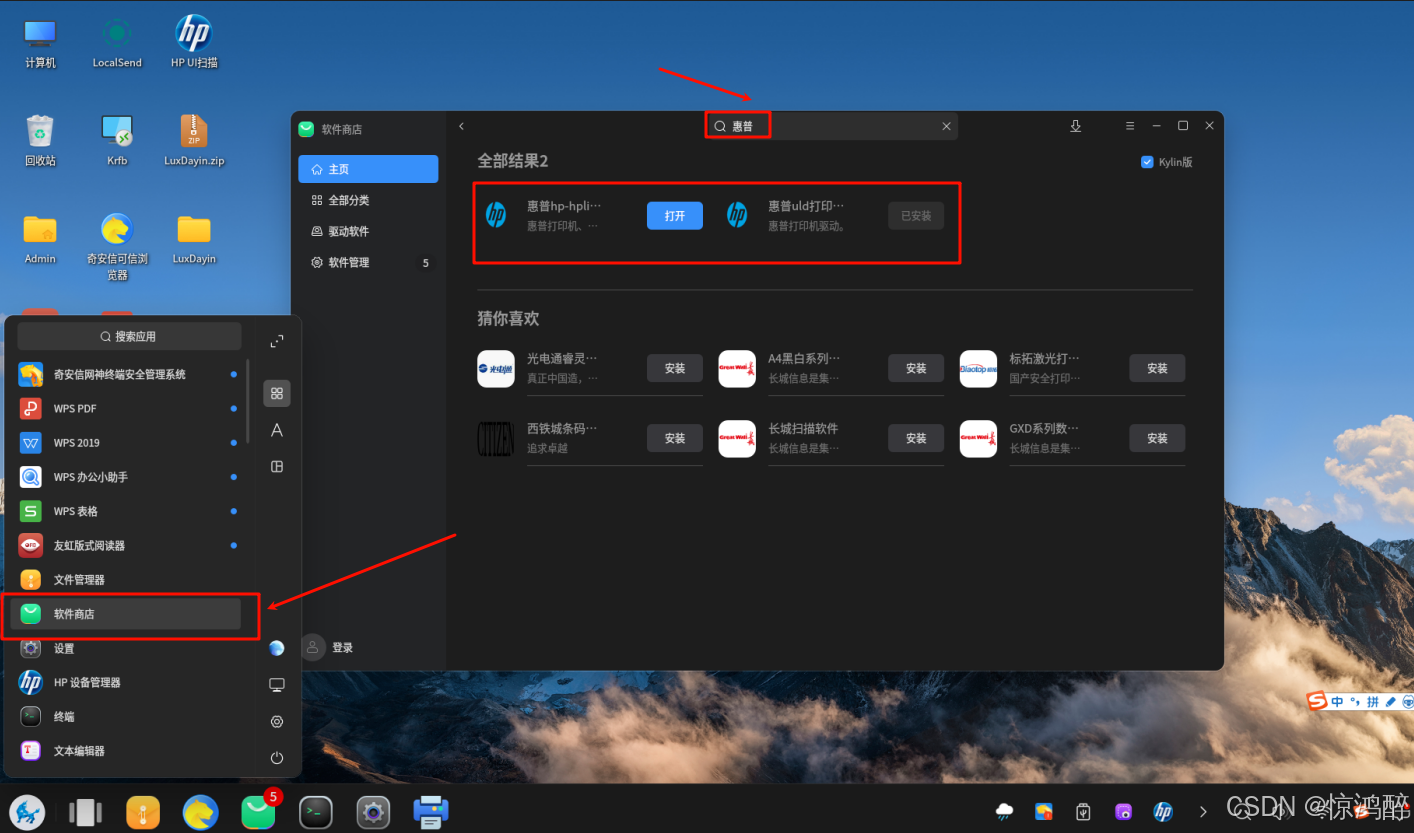Launch 文件管理器 from the start menu
This screenshot has height=833, width=1414.
tap(126, 579)
